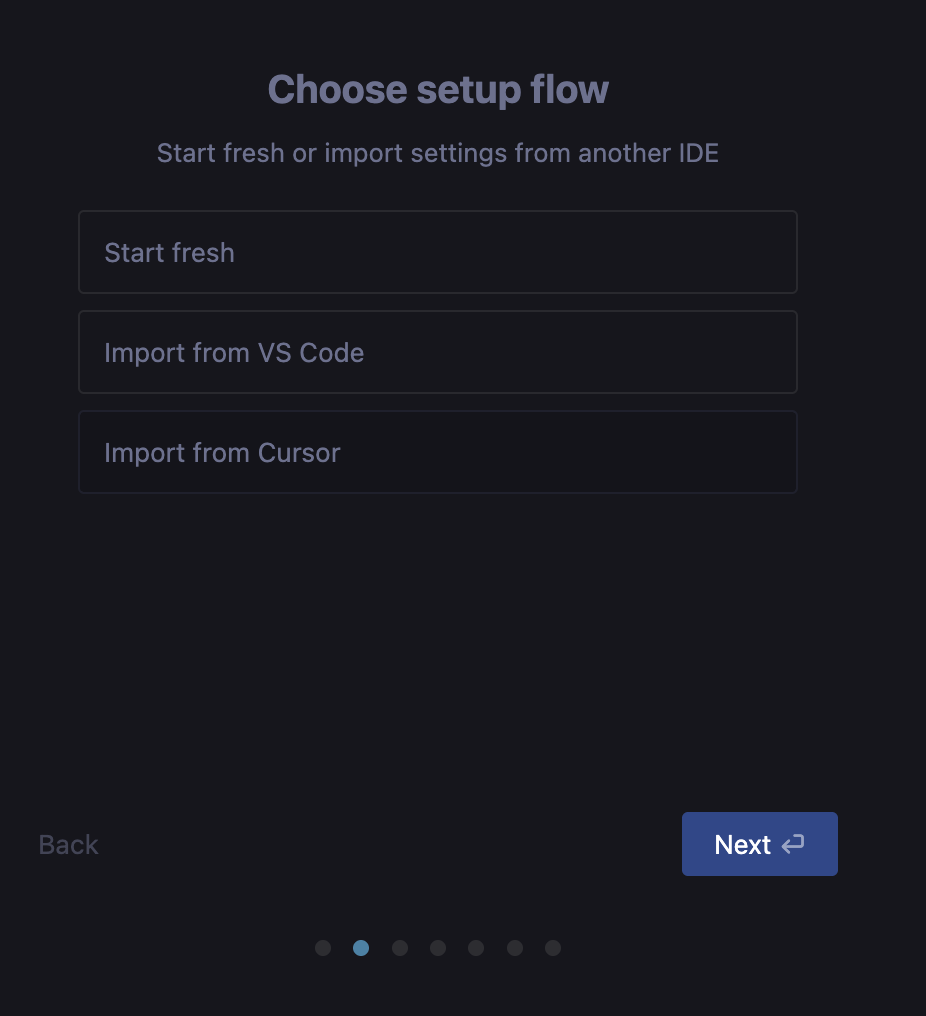926x1016 pixels.
Task: Choose Import from VS Code
Action: pos(437,352)
